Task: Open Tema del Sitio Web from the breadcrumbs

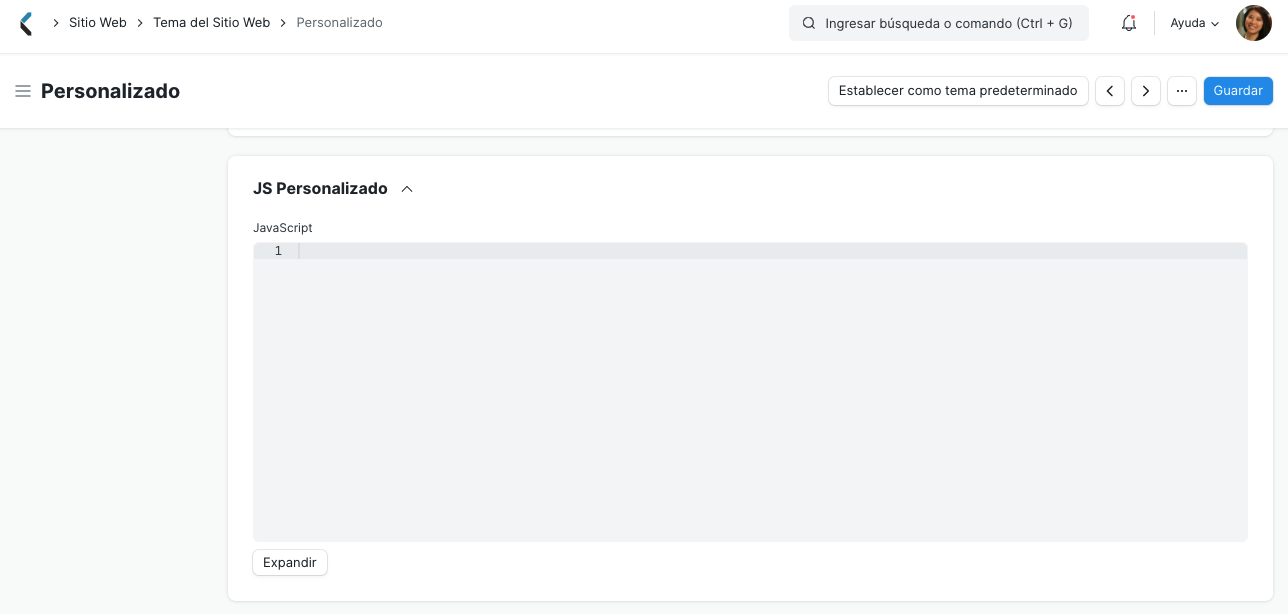Action: pos(211,22)
